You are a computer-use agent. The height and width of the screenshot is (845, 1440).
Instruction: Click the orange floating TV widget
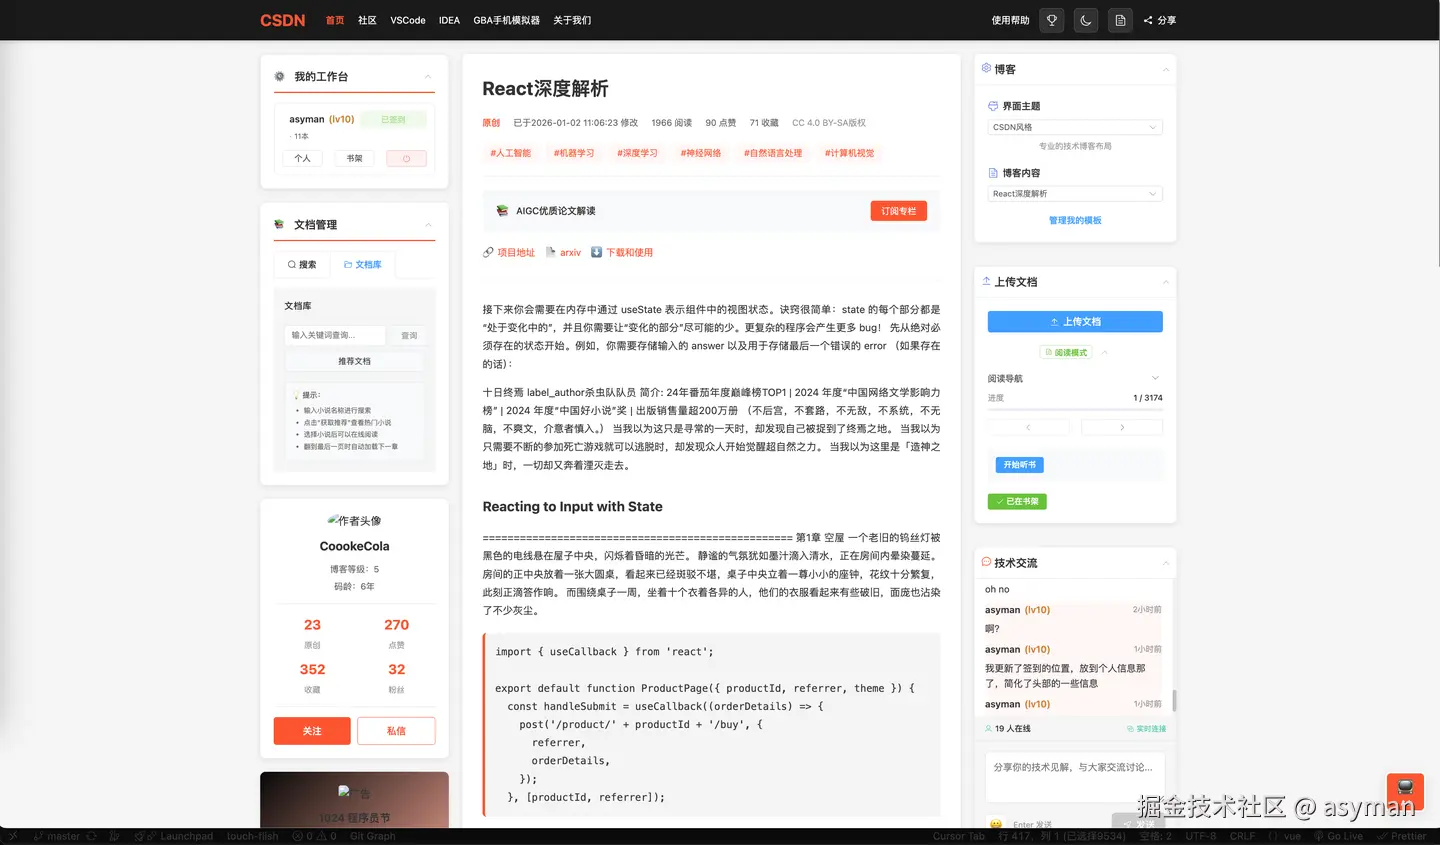1405,790
